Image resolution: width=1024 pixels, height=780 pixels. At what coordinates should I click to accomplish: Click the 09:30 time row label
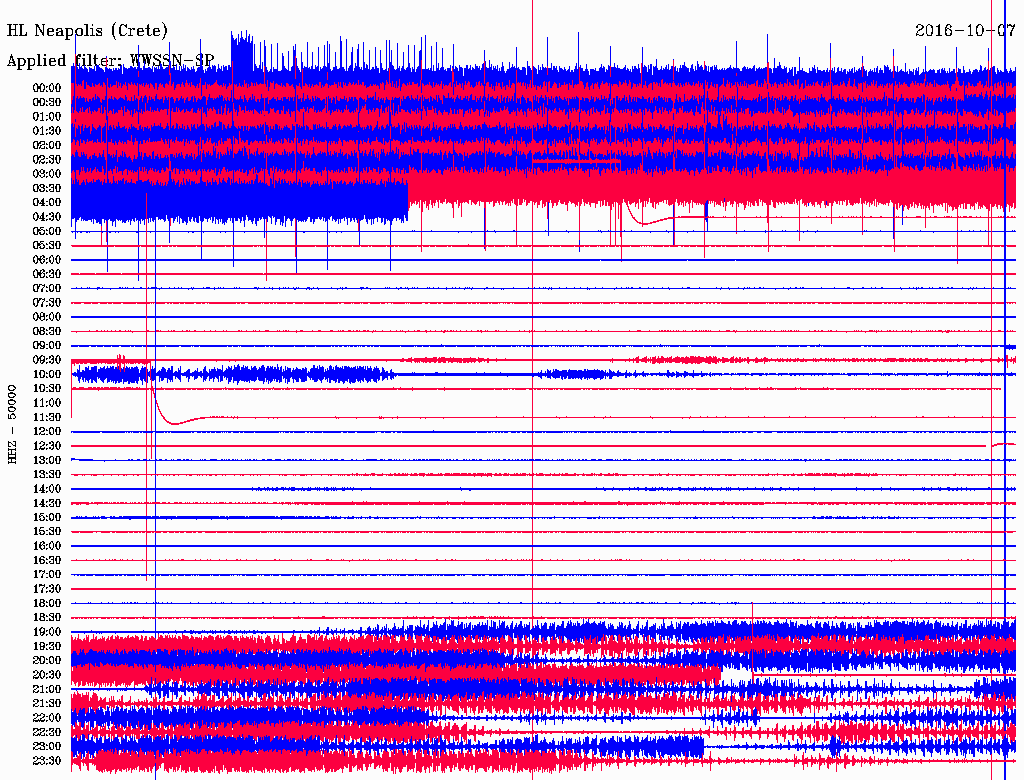point(47,360)
